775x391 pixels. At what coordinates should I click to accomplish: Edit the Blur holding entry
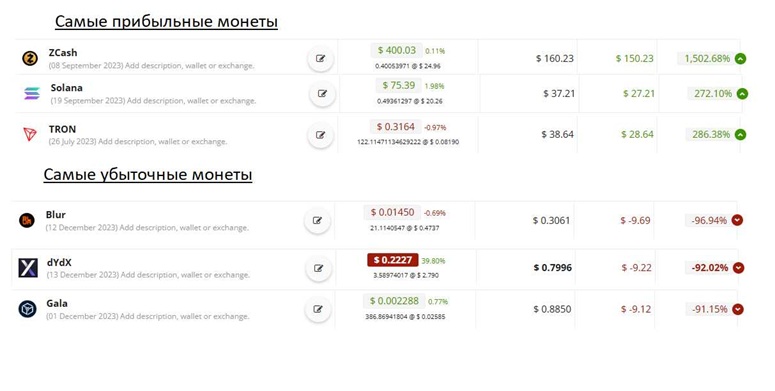click(317, 221)
